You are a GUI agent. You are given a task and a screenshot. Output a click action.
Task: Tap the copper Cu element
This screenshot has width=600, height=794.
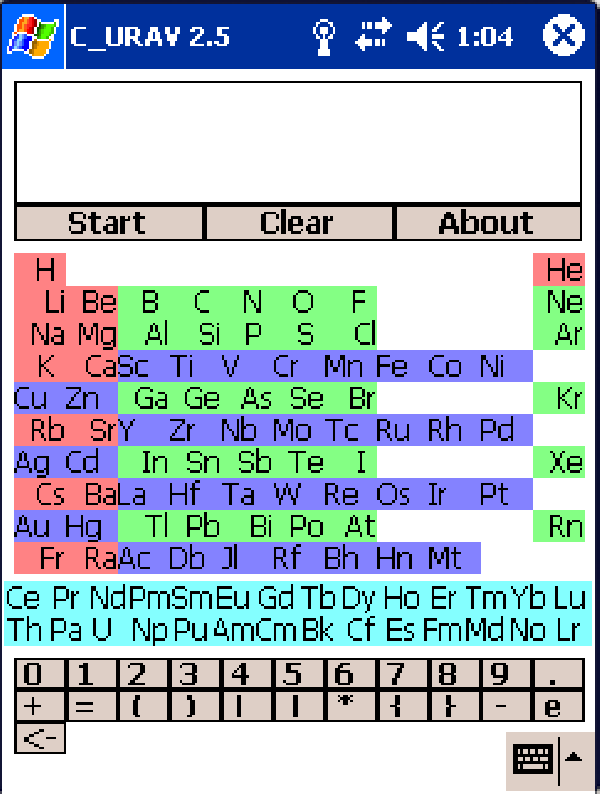click(30, 398)
